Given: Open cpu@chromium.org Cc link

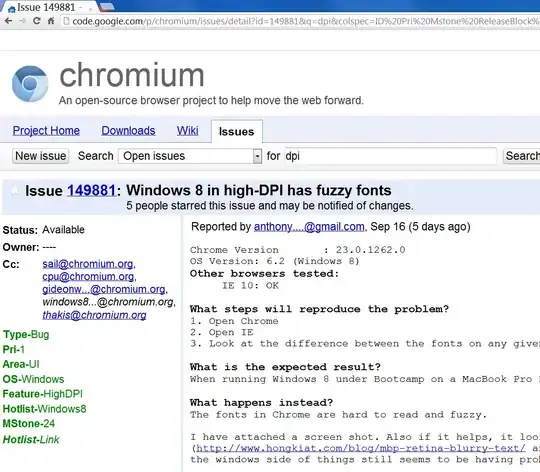Looking at the screenshot, I should 89,277.
